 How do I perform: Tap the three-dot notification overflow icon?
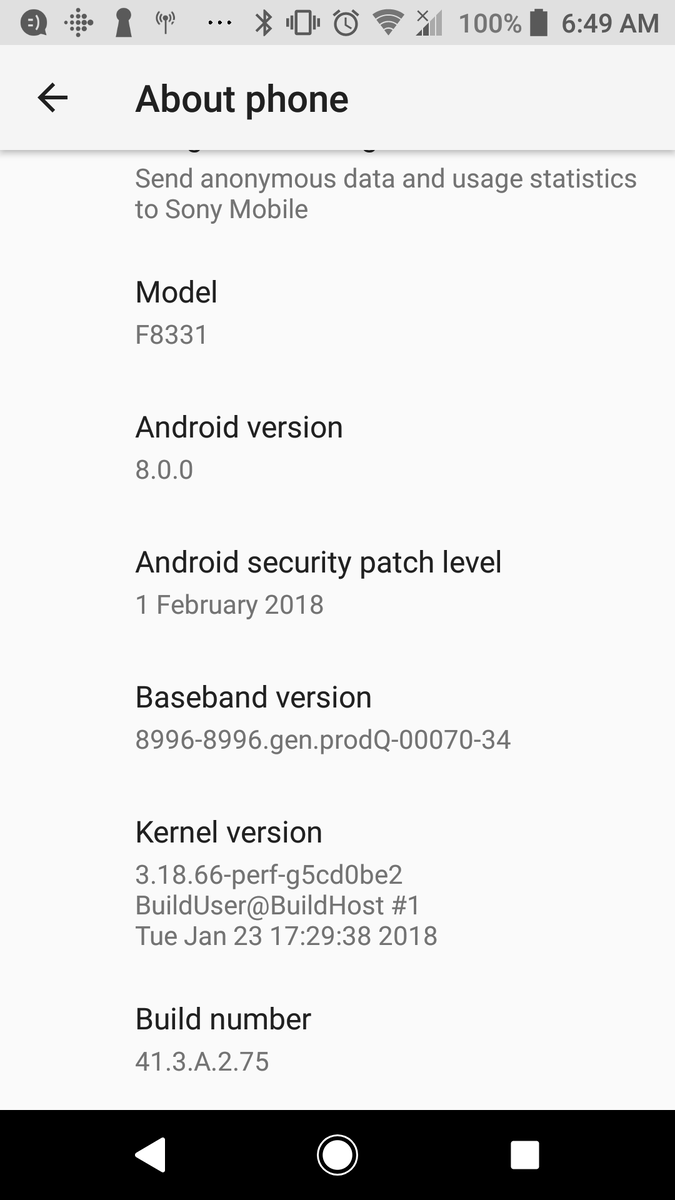(x=218, y=24)
